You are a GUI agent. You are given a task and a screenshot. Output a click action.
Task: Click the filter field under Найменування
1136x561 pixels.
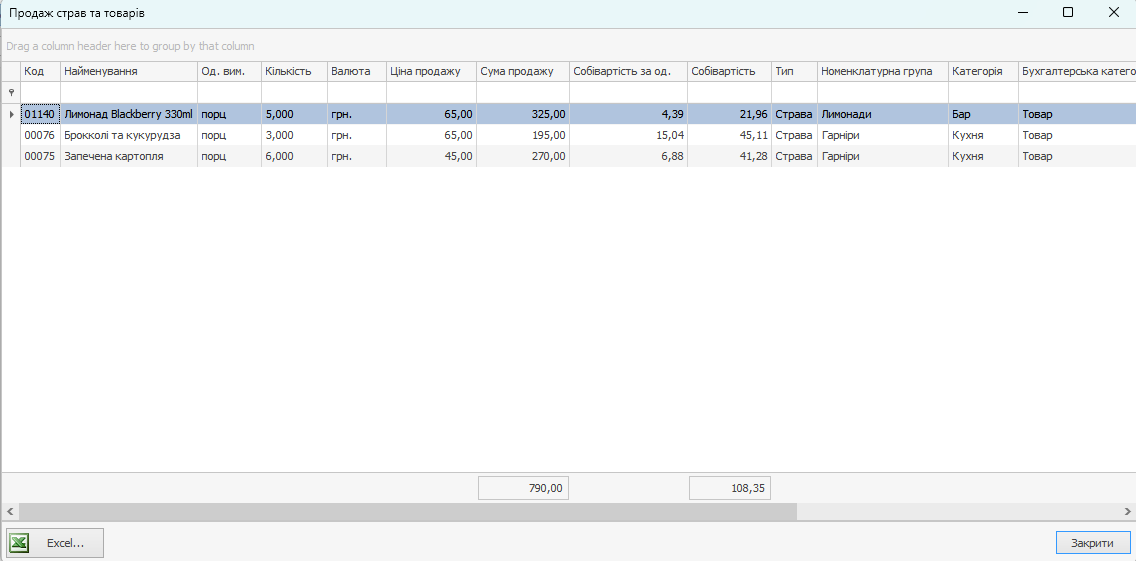128,92
